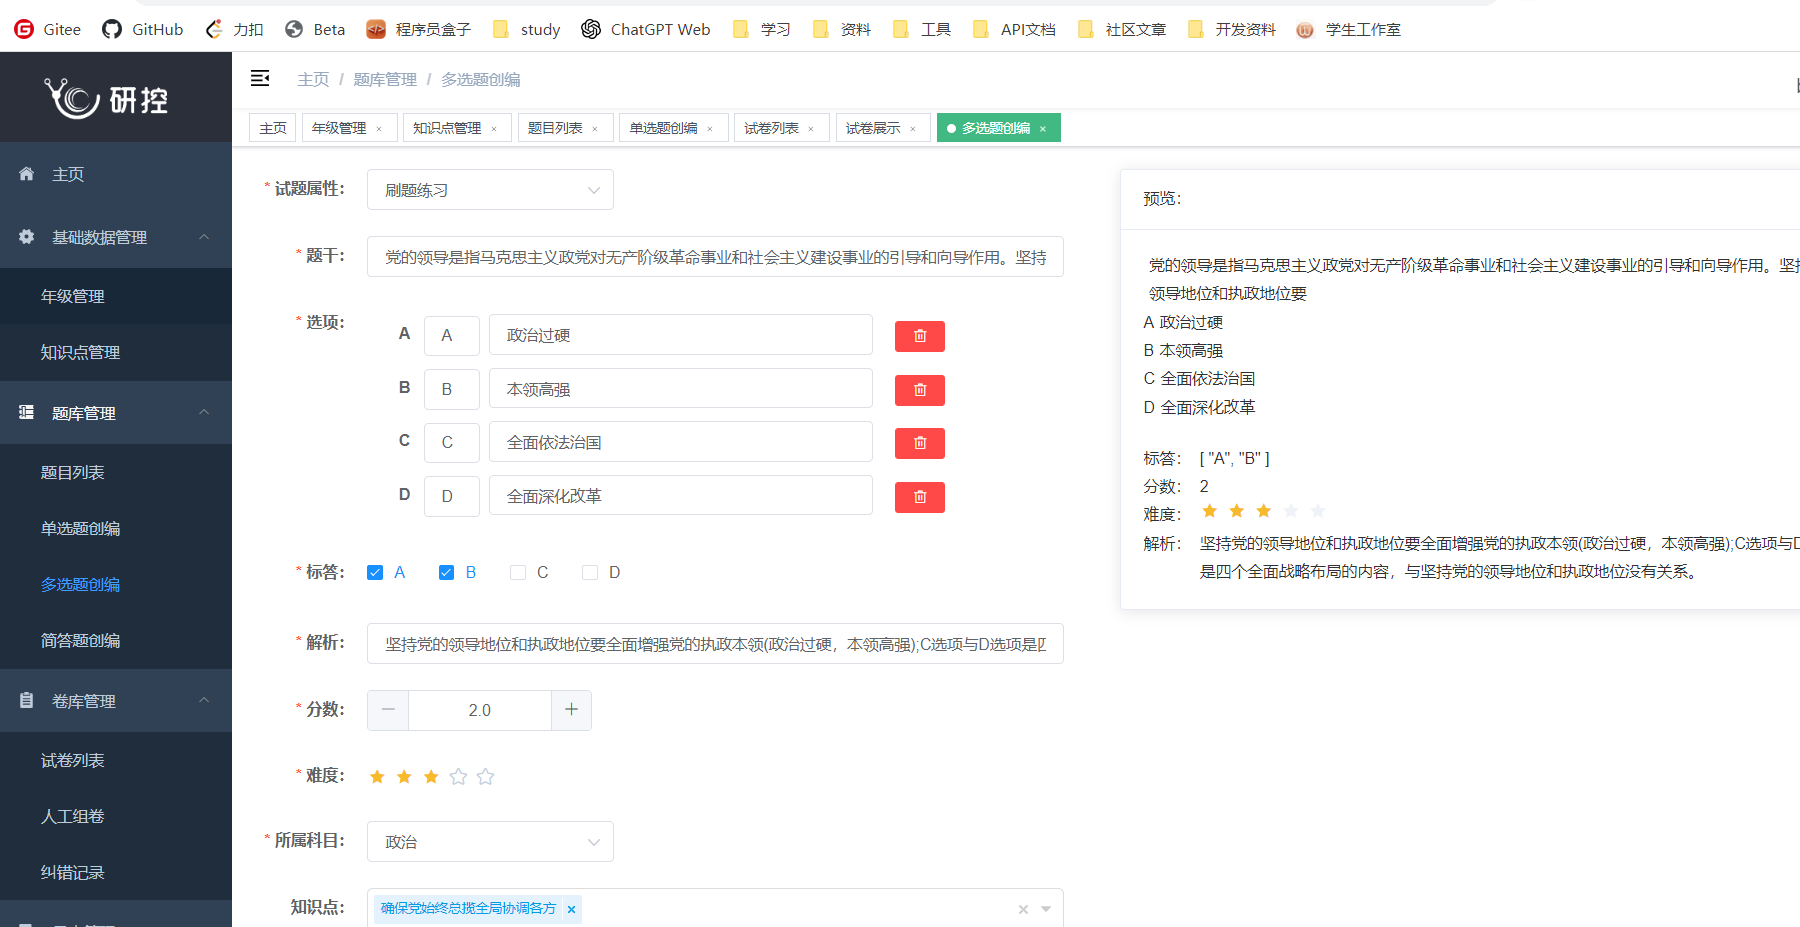Screen dimensions: 1800x927
Task: Check answer checkbox D
Action: pos(590,572)
